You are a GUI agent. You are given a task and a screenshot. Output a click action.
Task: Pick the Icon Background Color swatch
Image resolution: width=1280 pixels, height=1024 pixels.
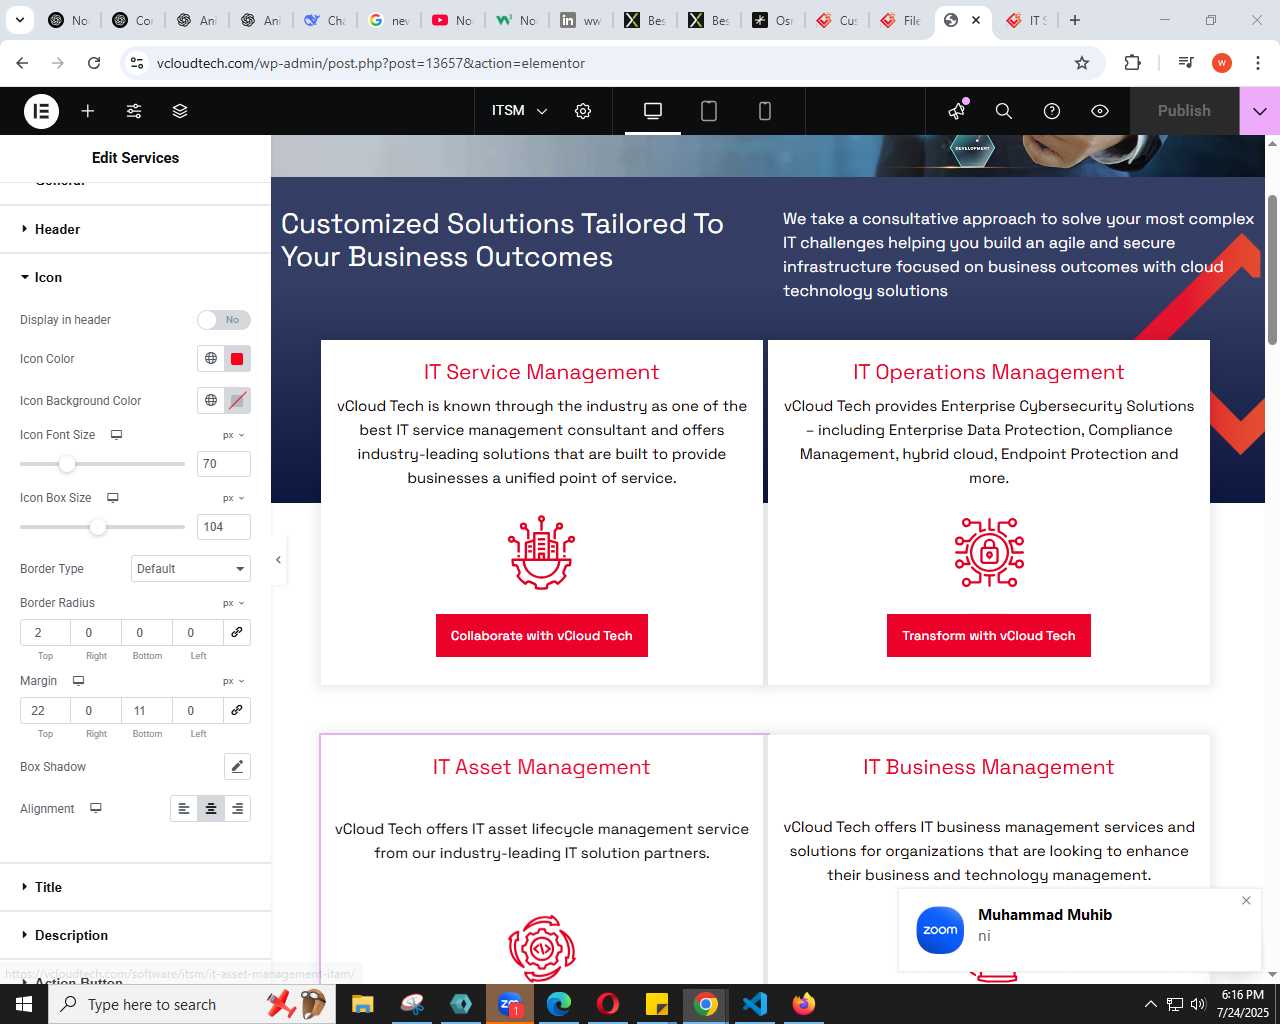pos(237,401)
